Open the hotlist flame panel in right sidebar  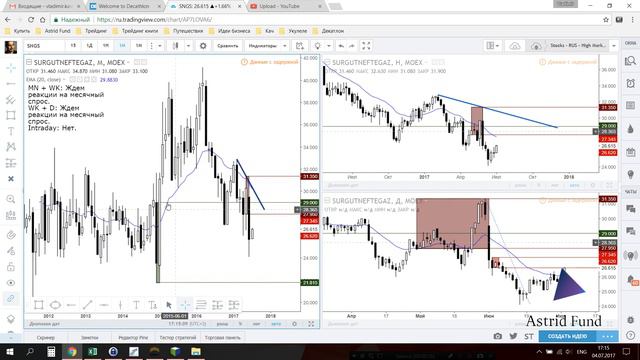click(x=631, y=129)
